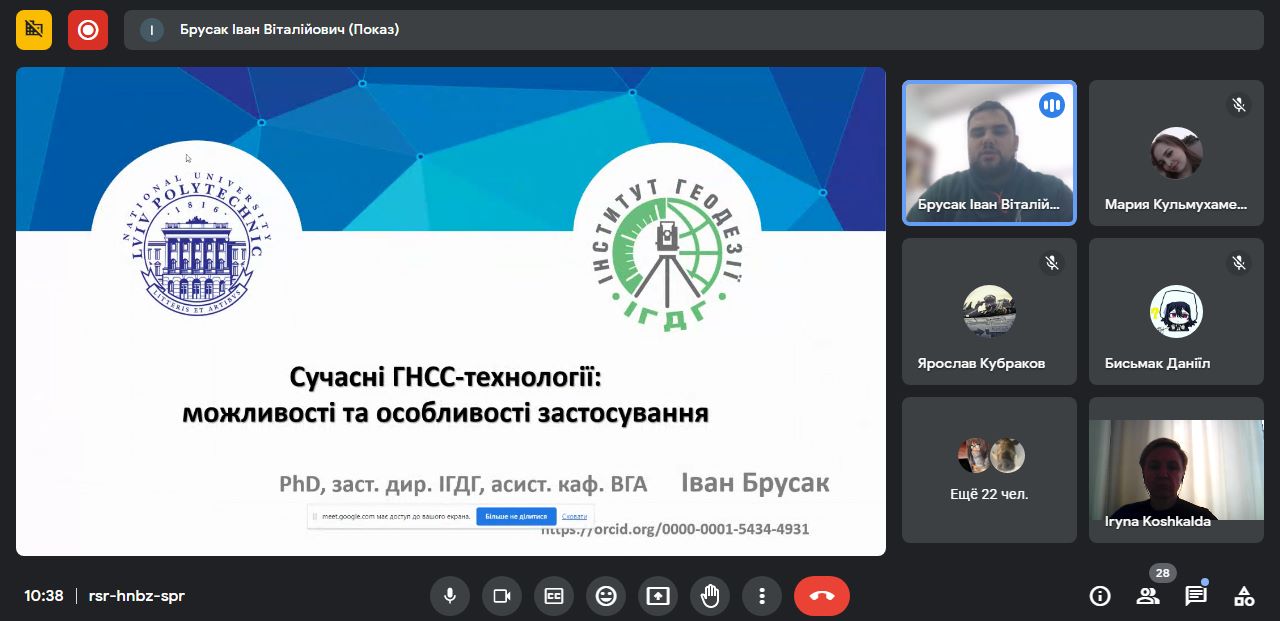
Task: Select the Брусак Іван Віталій... video tile
Action: point(990,152)
